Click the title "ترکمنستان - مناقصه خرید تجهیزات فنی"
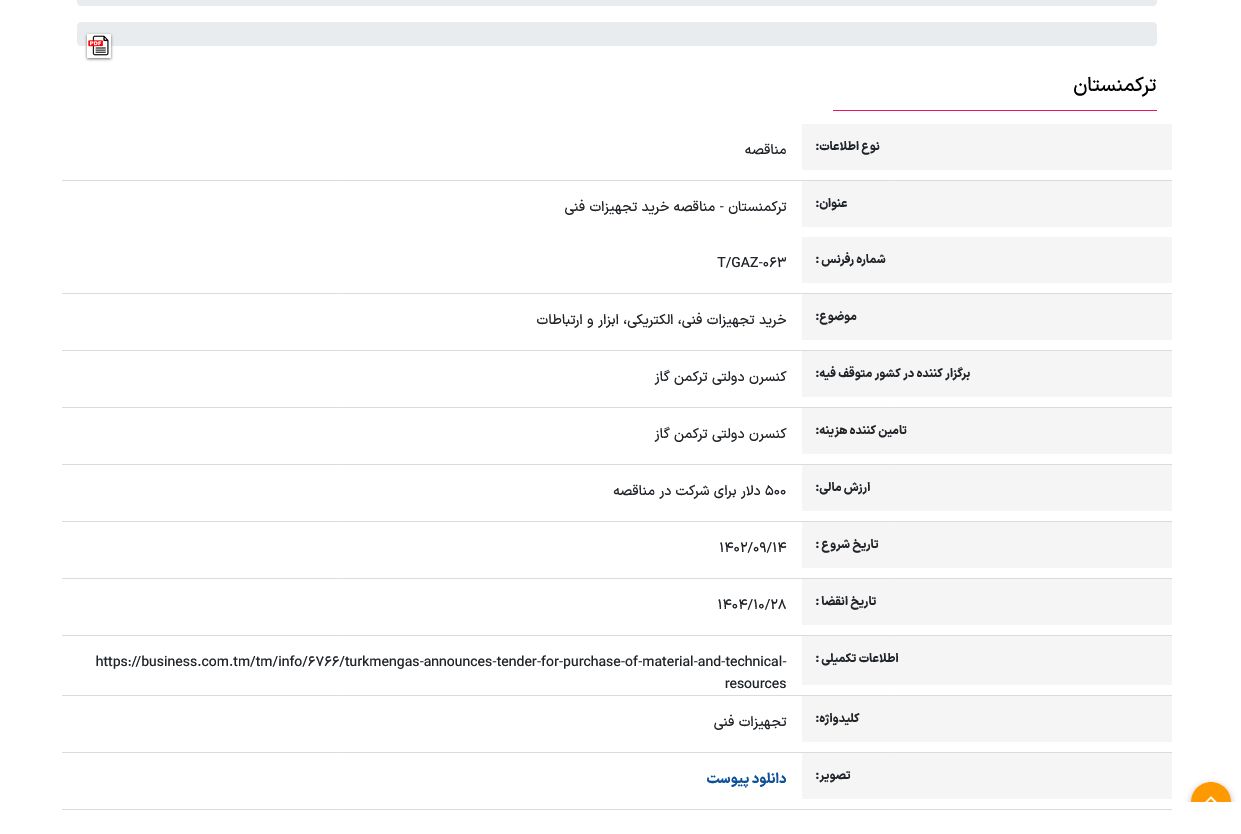This screenshot has height=834, width=1241. coord(675,207)
